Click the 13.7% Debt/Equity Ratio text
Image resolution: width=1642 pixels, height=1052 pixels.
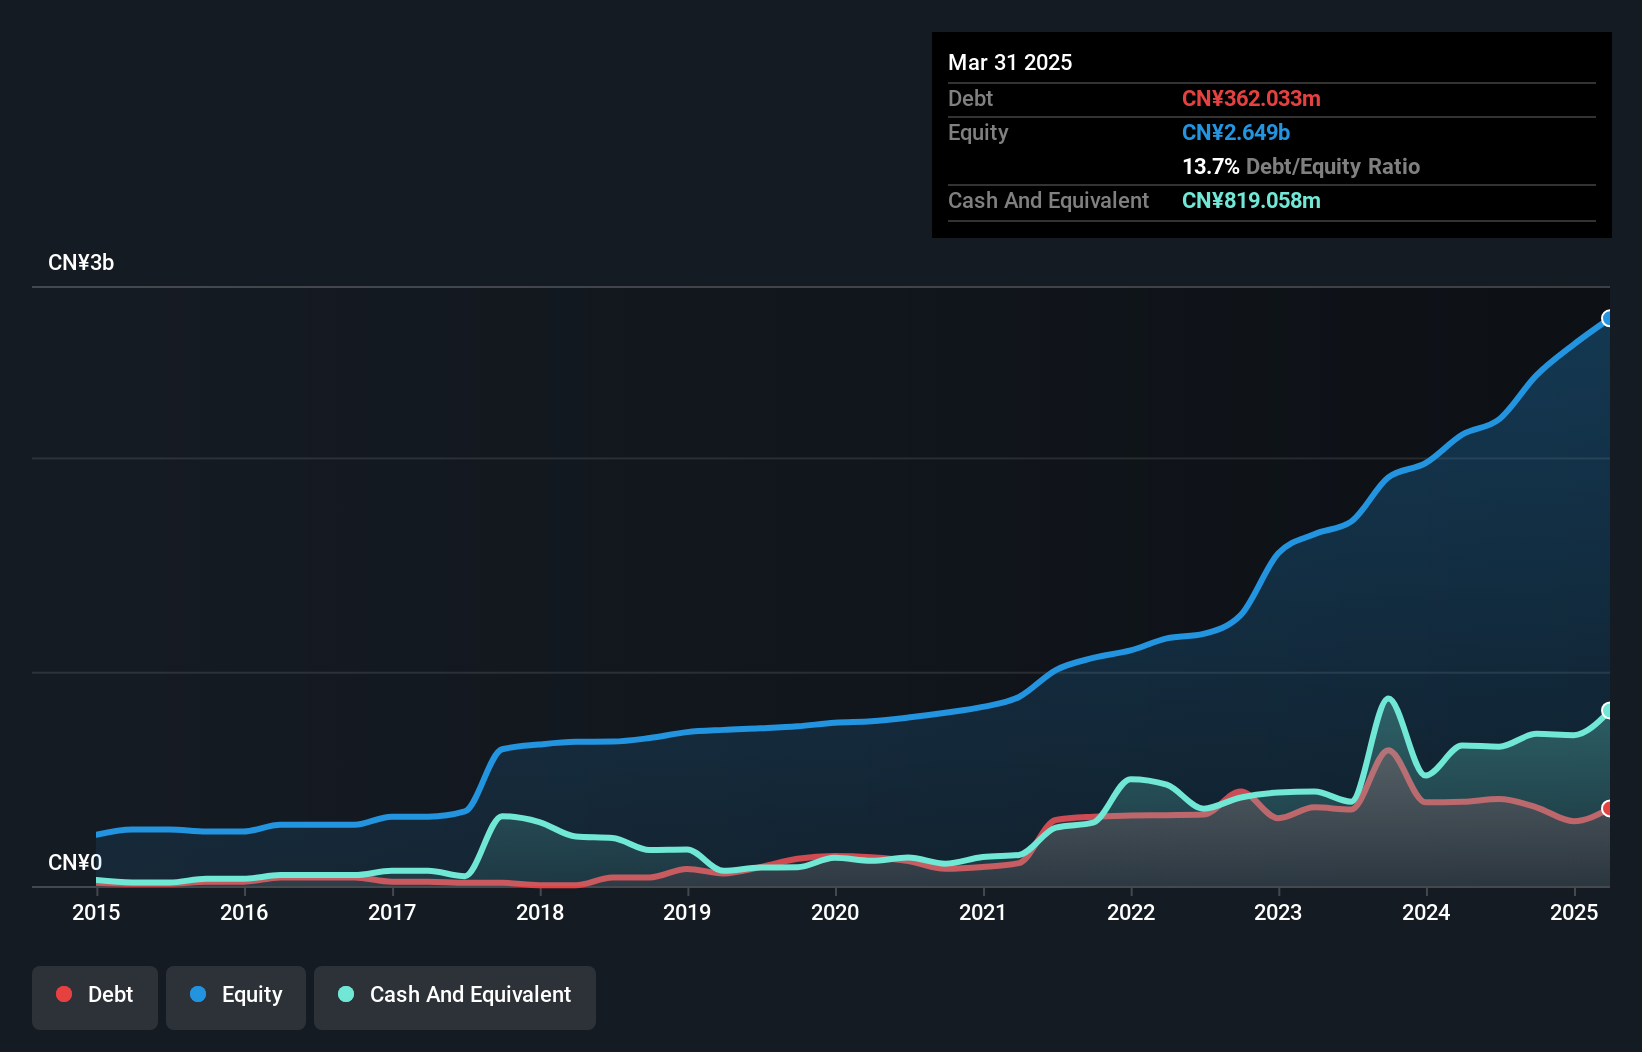(1301, 166)
